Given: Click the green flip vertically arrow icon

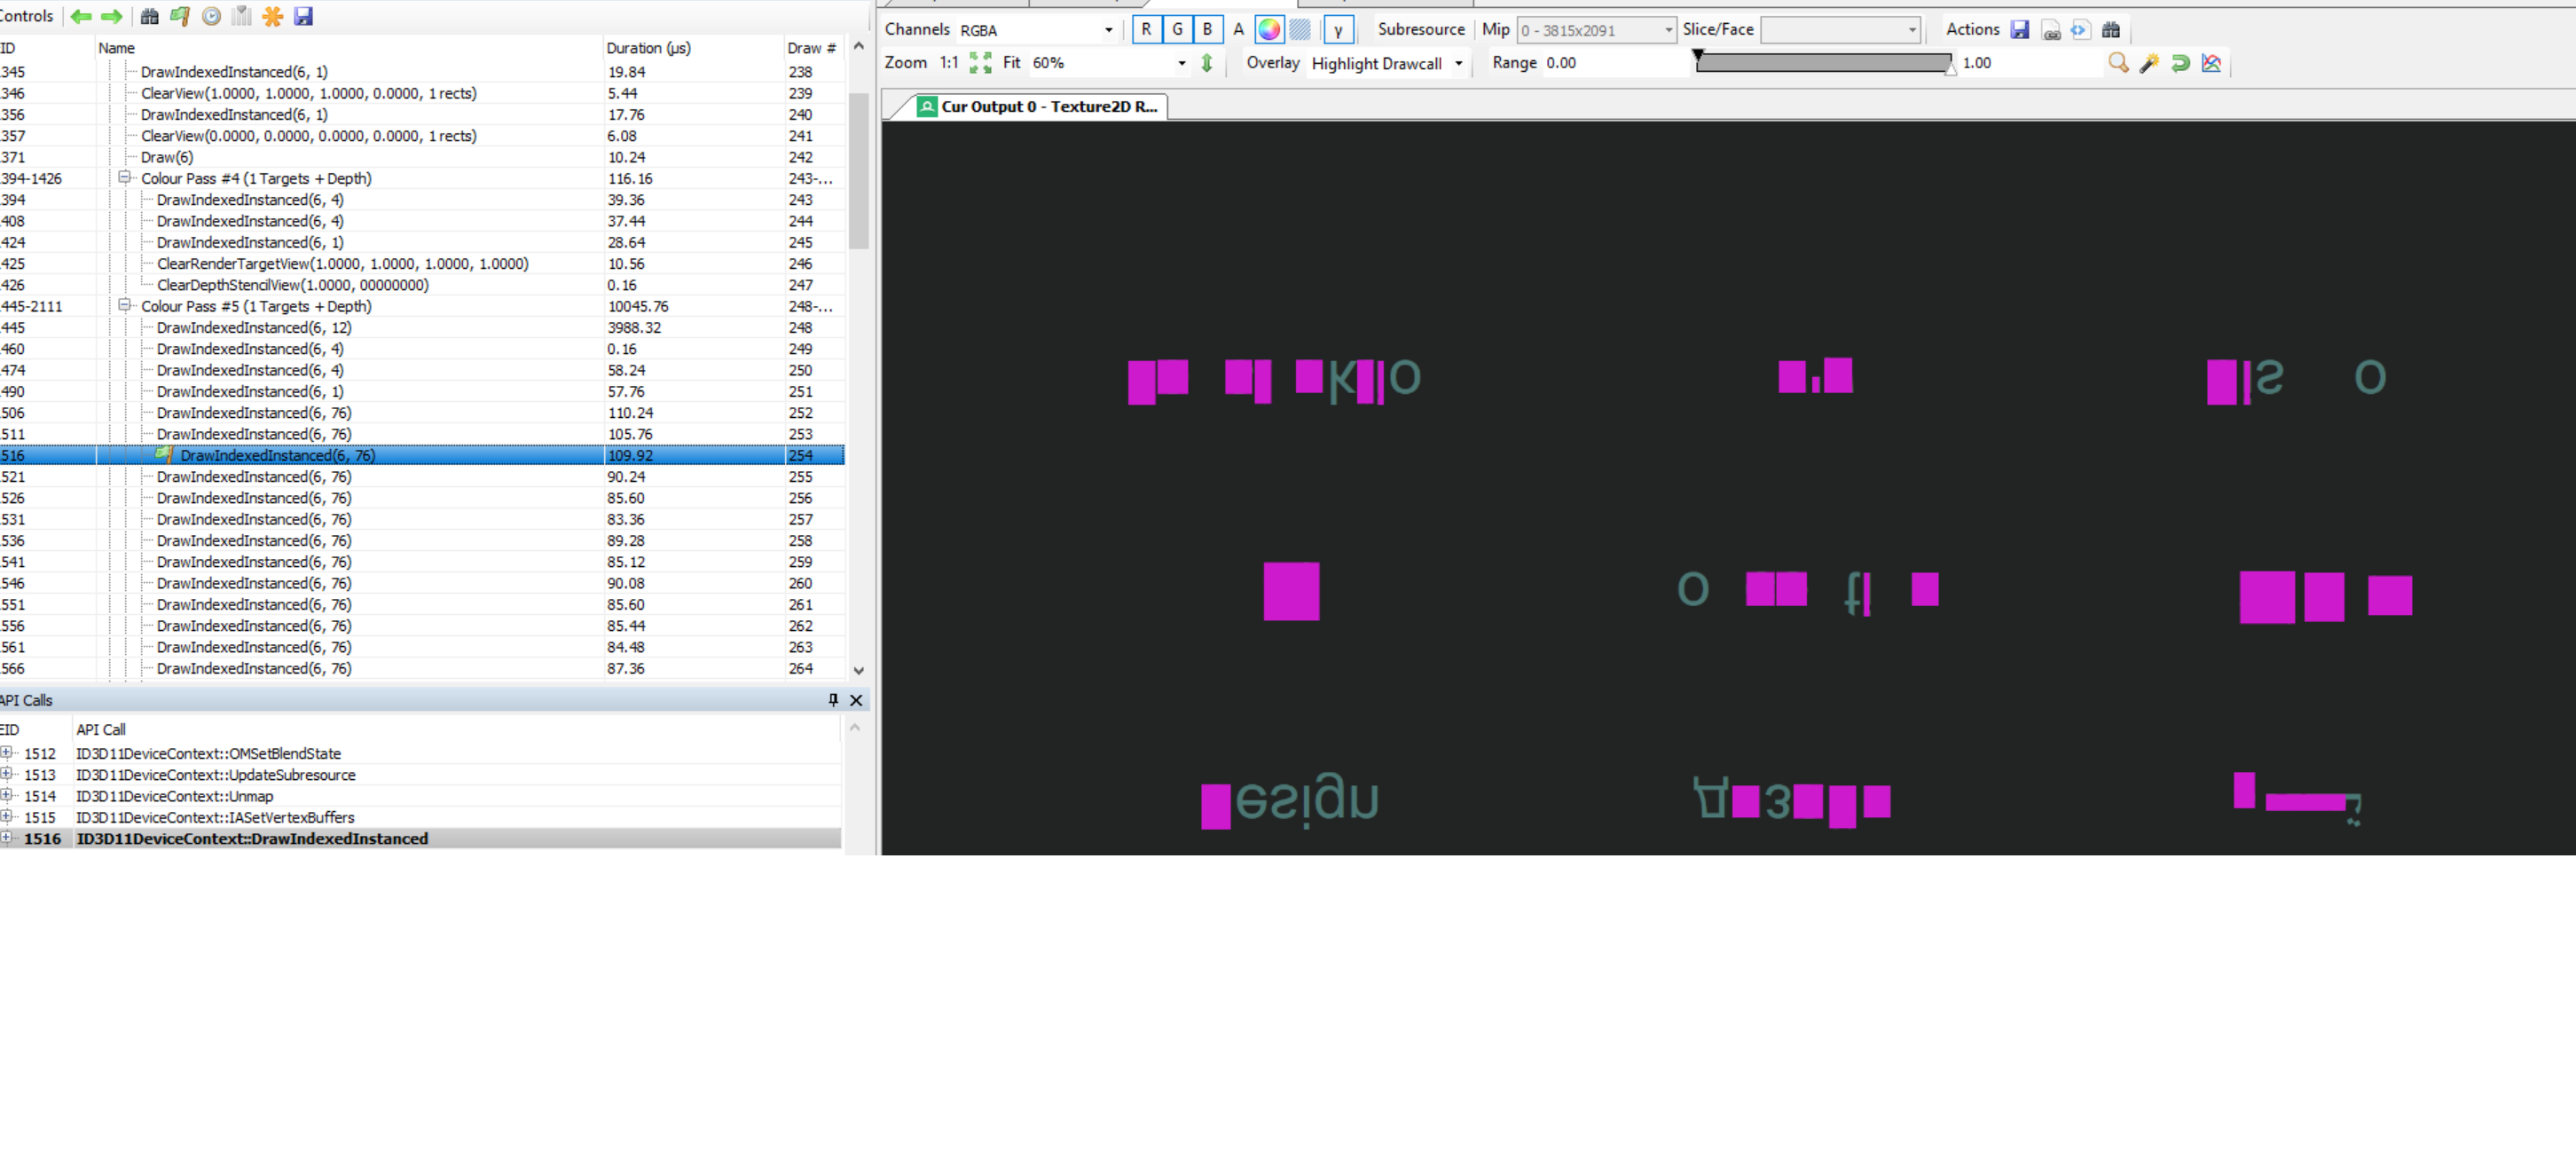Looking at the screenshot, I should (x=1207, y=63).
